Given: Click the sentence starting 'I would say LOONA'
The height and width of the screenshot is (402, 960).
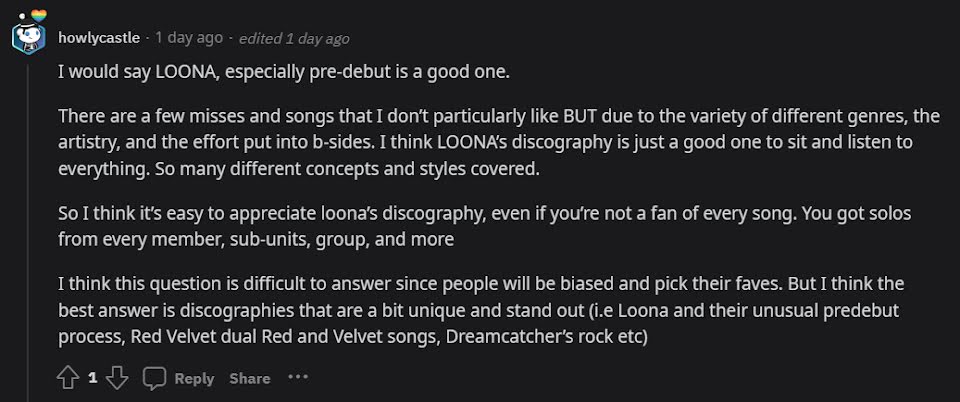Looking at the screenshot, I should click(x=284, y=72).
